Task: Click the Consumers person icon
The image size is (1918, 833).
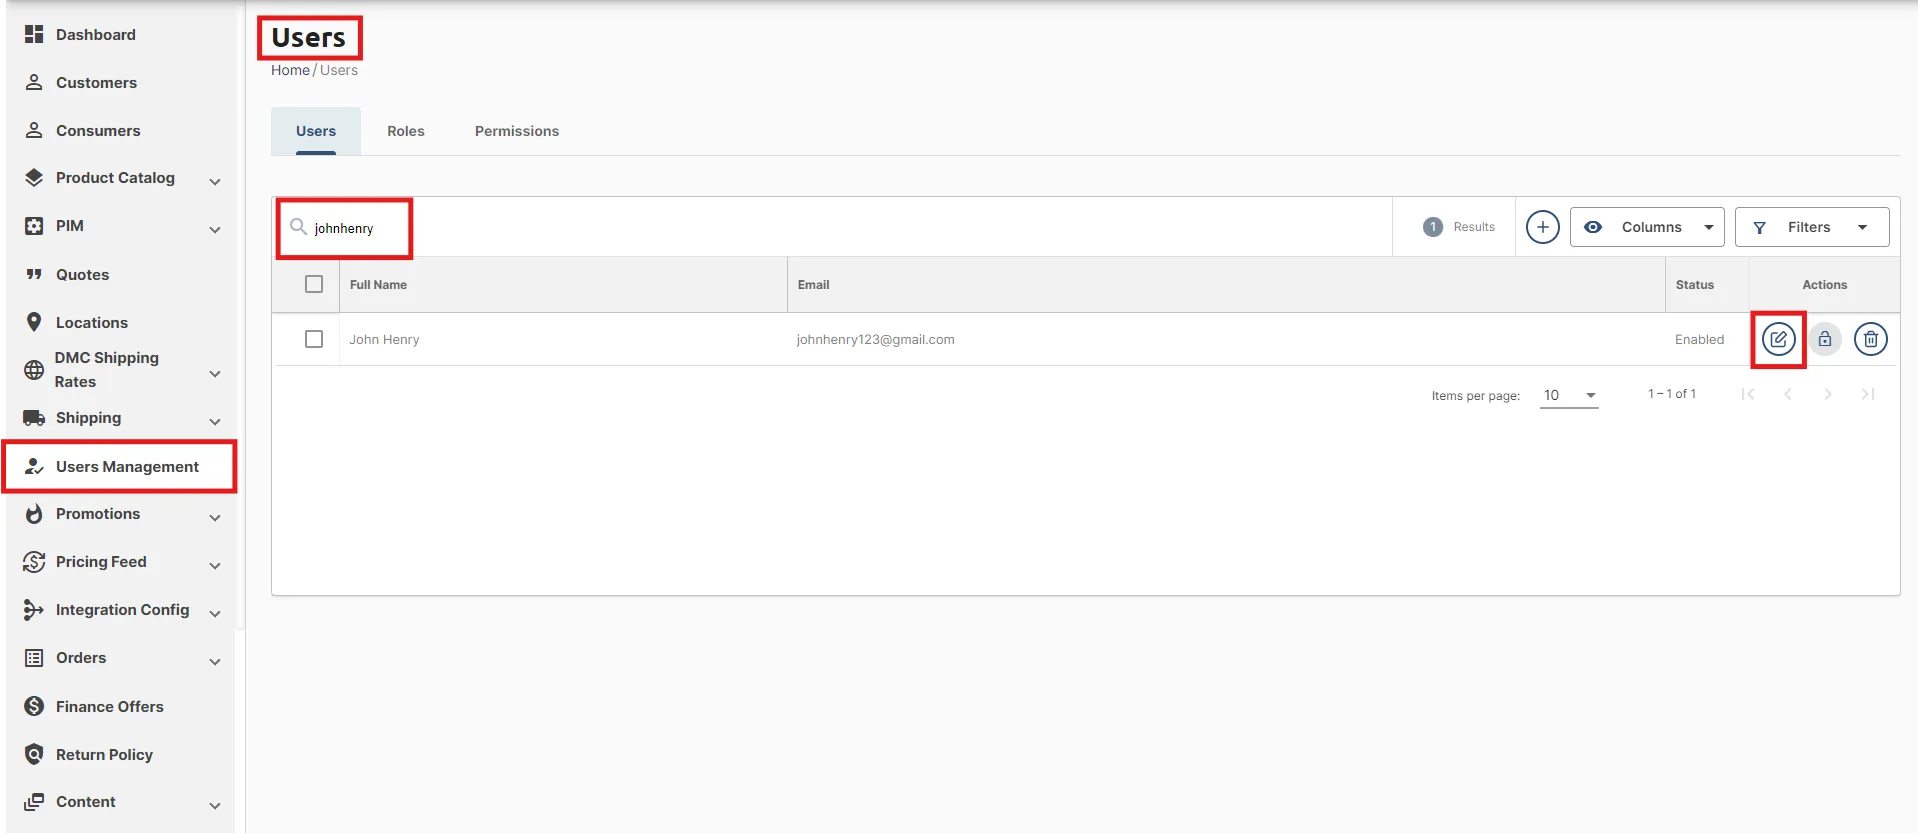Action: (x=34, y=130)
